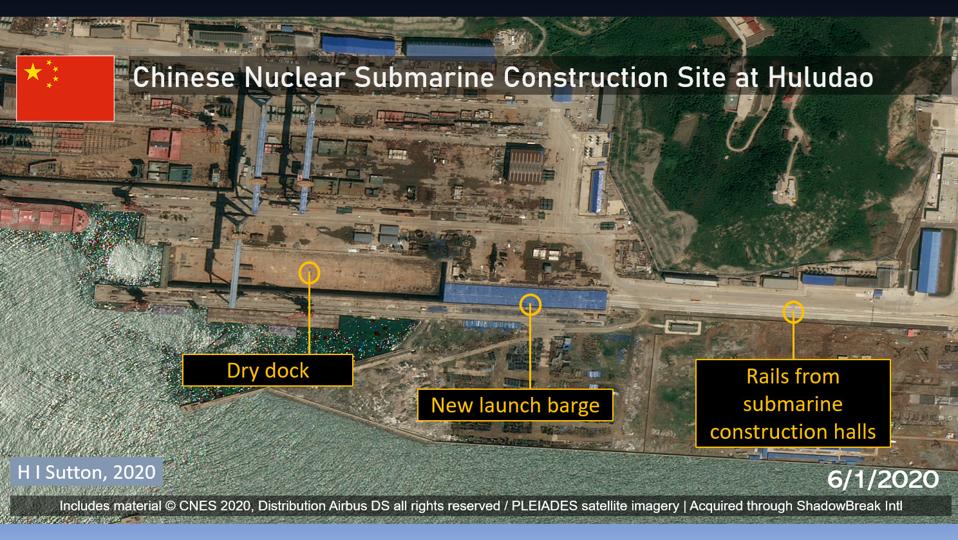This screenshot has height=540, width=958.
Task: Click the Chinese flag in the corner
Action: [65, 88]
